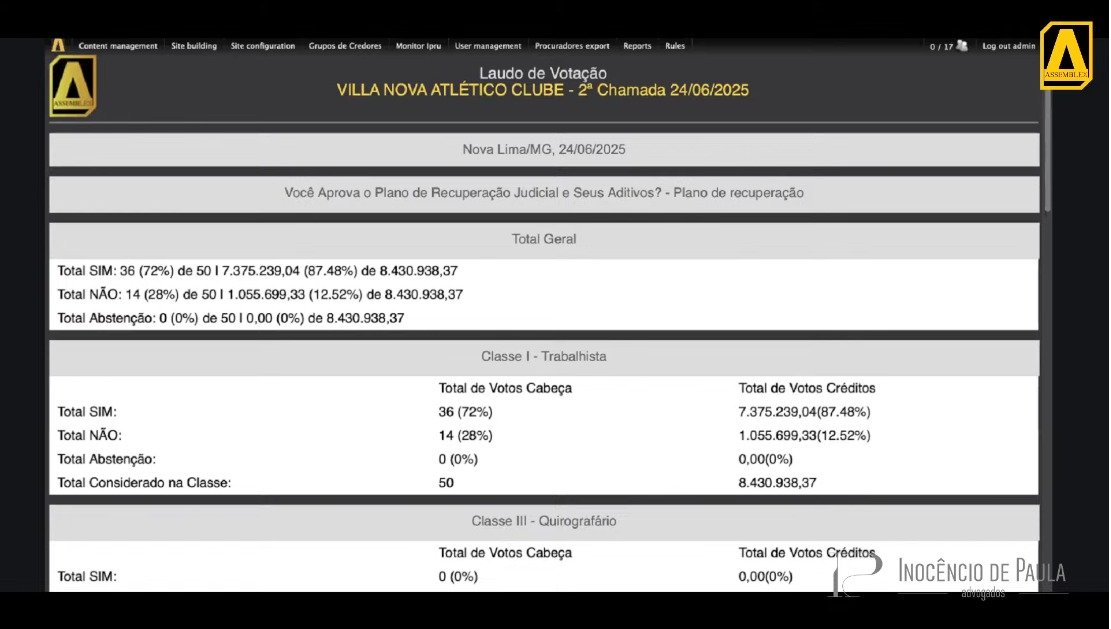Click the Classe III - Quirografário header
This screenshot has height=629, width=1111.
(x=544, y=521)
